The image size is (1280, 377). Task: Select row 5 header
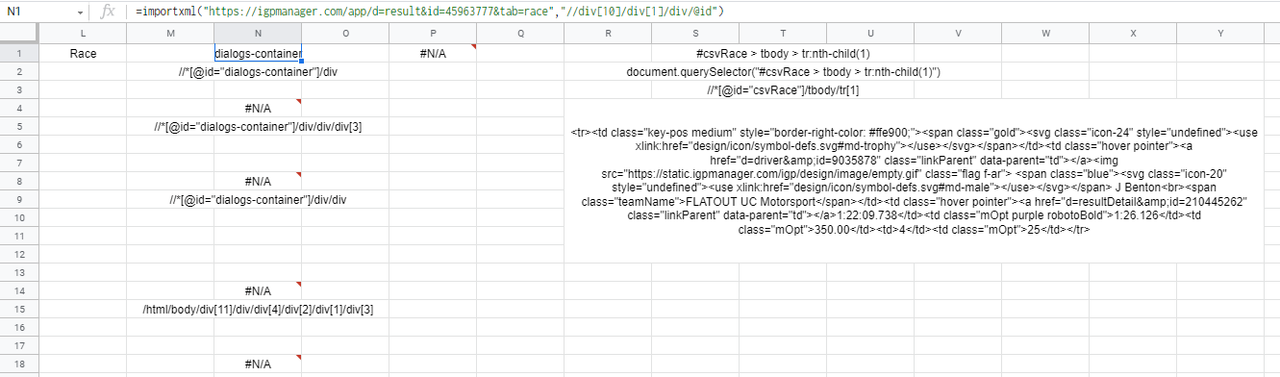click(20, 127)
